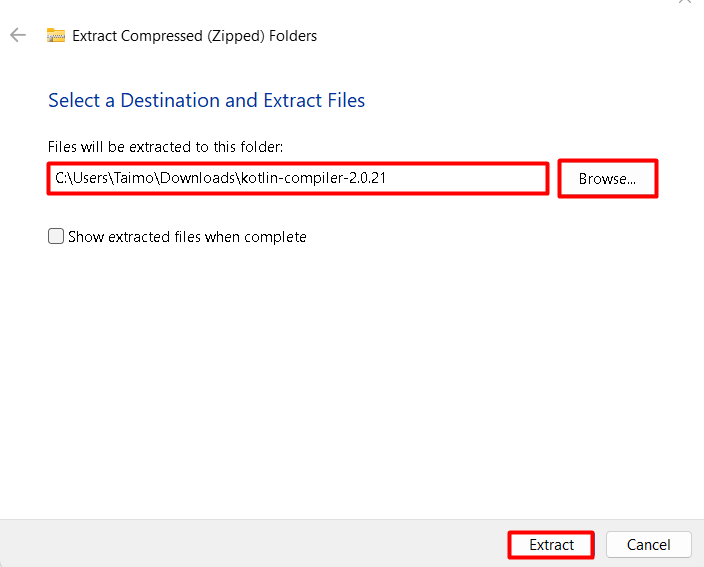Close the dialog with the X icon
Image resolution: width=704 pixels, height=567 pixels.
[685, 1]
